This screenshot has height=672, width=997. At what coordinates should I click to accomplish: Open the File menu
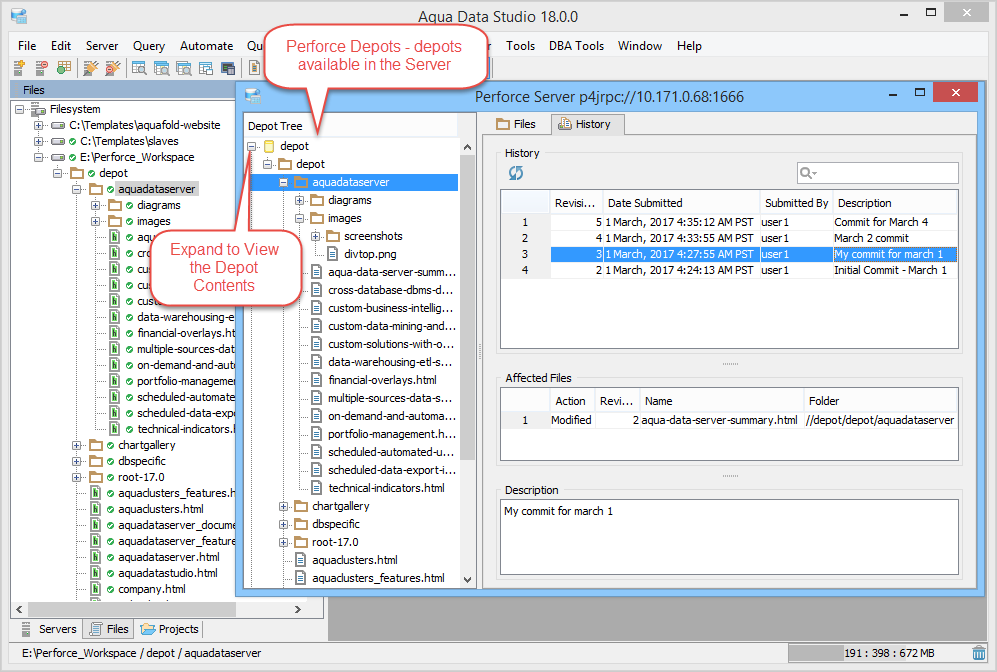pos(27,46)
